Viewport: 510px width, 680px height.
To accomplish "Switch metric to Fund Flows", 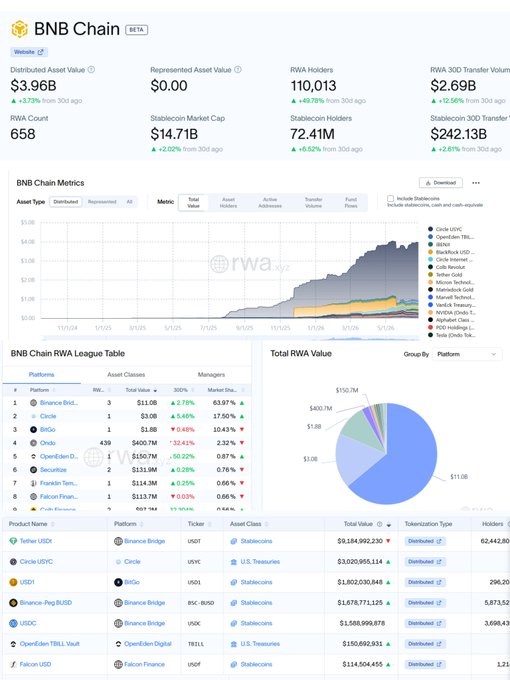I will [351, 203].
